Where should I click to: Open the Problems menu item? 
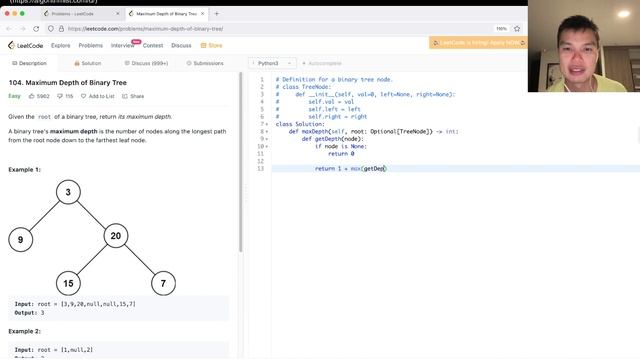(91, 45)
